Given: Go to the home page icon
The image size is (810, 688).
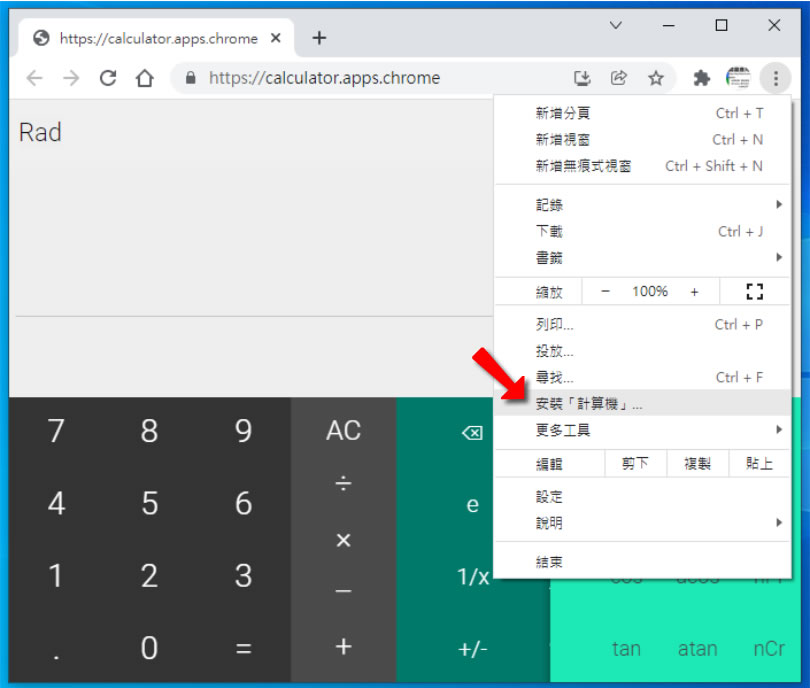Looking at the screenshot, I should point(145,78).
